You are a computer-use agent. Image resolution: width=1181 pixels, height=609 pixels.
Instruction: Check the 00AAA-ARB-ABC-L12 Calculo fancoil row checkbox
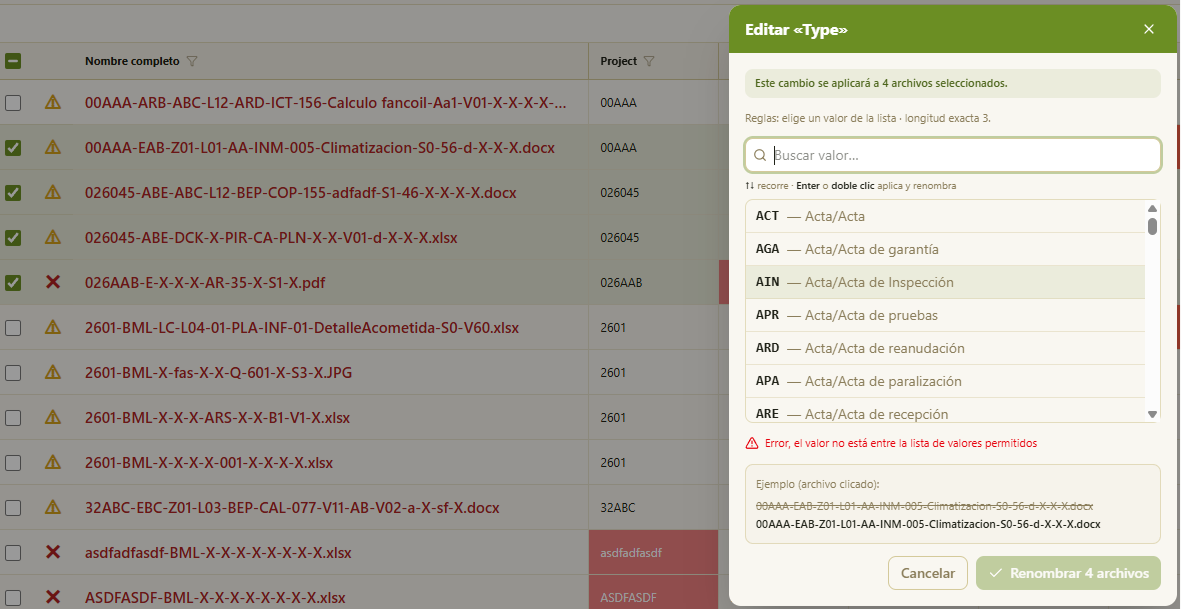click(13, 102)
